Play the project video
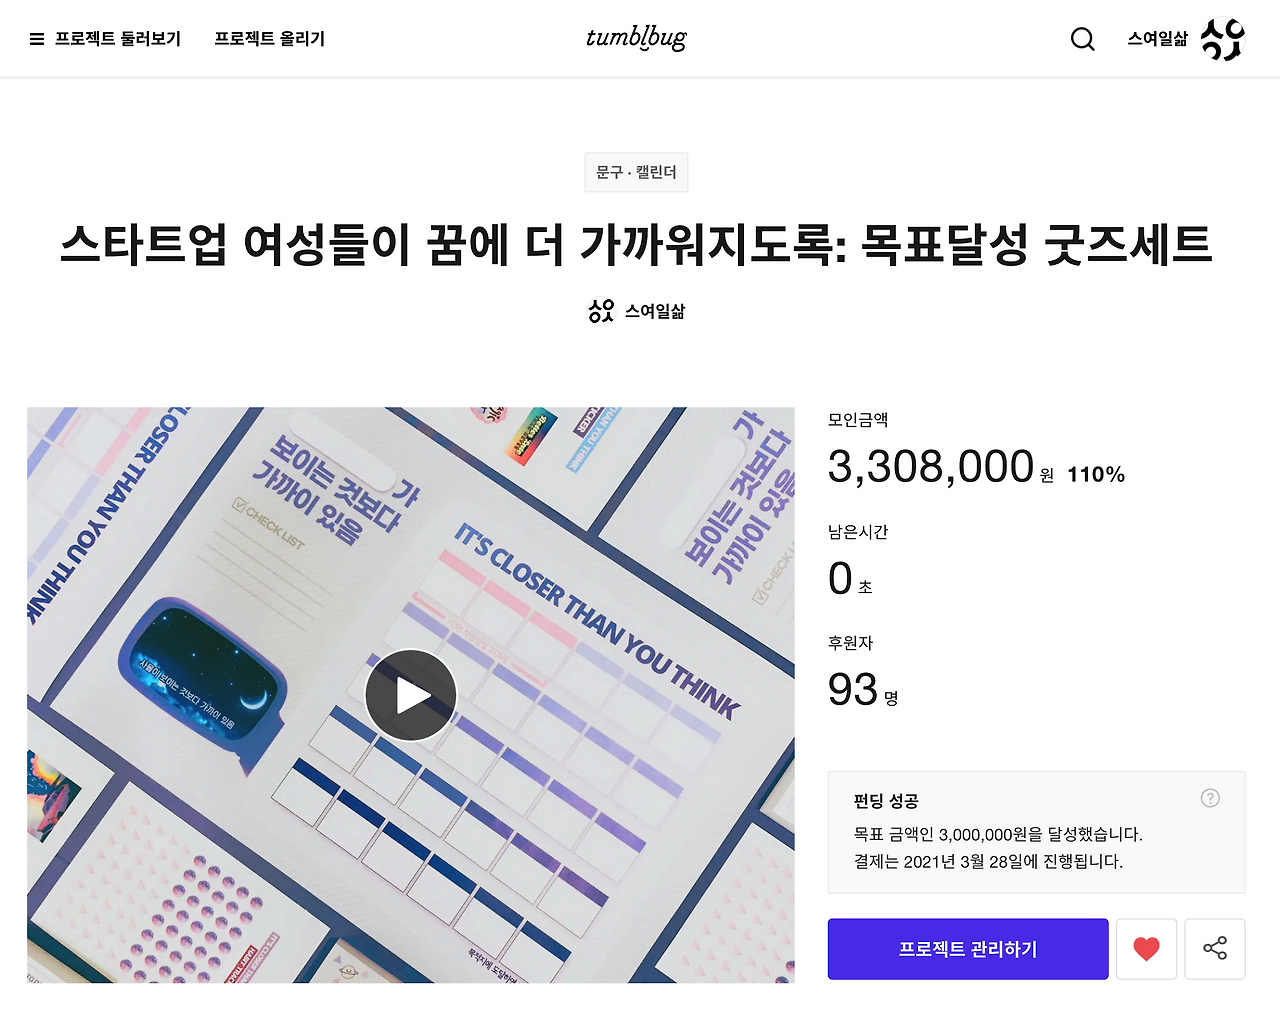Image resolution: width=1280 pixels, height=1014 pixels. pos(411,695)
